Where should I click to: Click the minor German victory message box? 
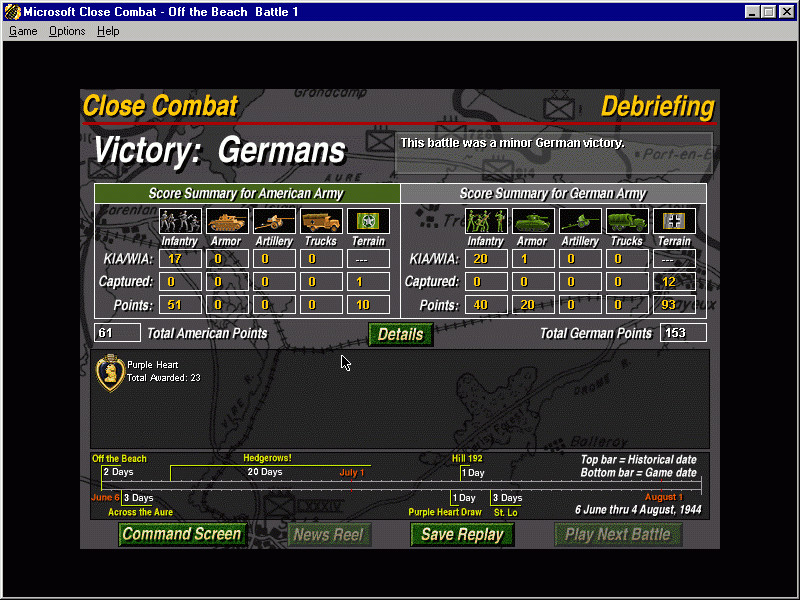pyautogui.click(x=554, y=153)
